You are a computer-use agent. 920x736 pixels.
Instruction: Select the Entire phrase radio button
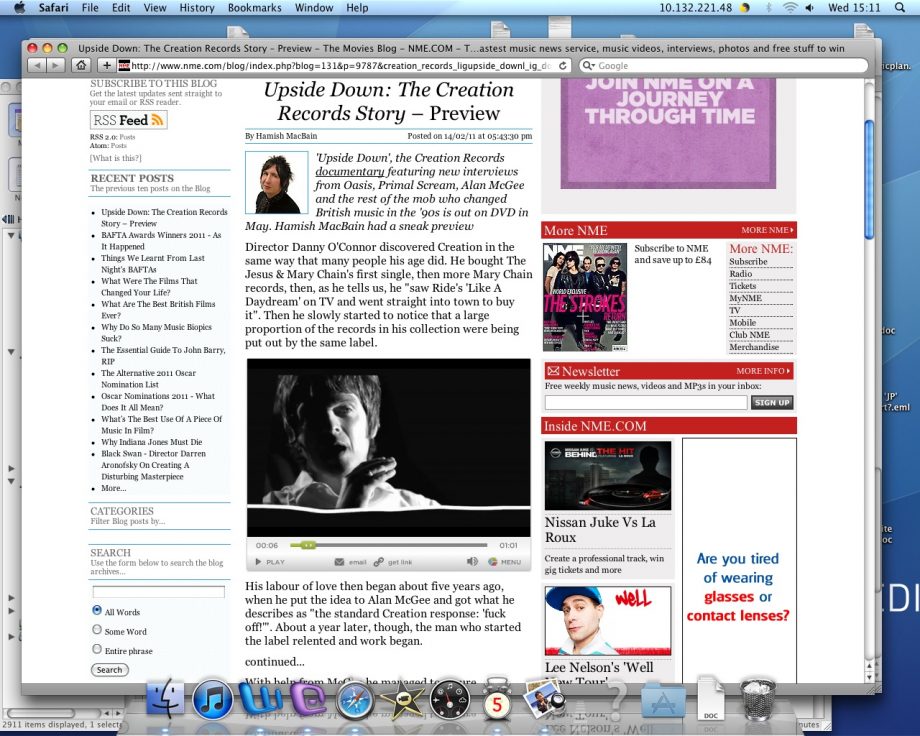pyautogui.click(x=97, y=649)
